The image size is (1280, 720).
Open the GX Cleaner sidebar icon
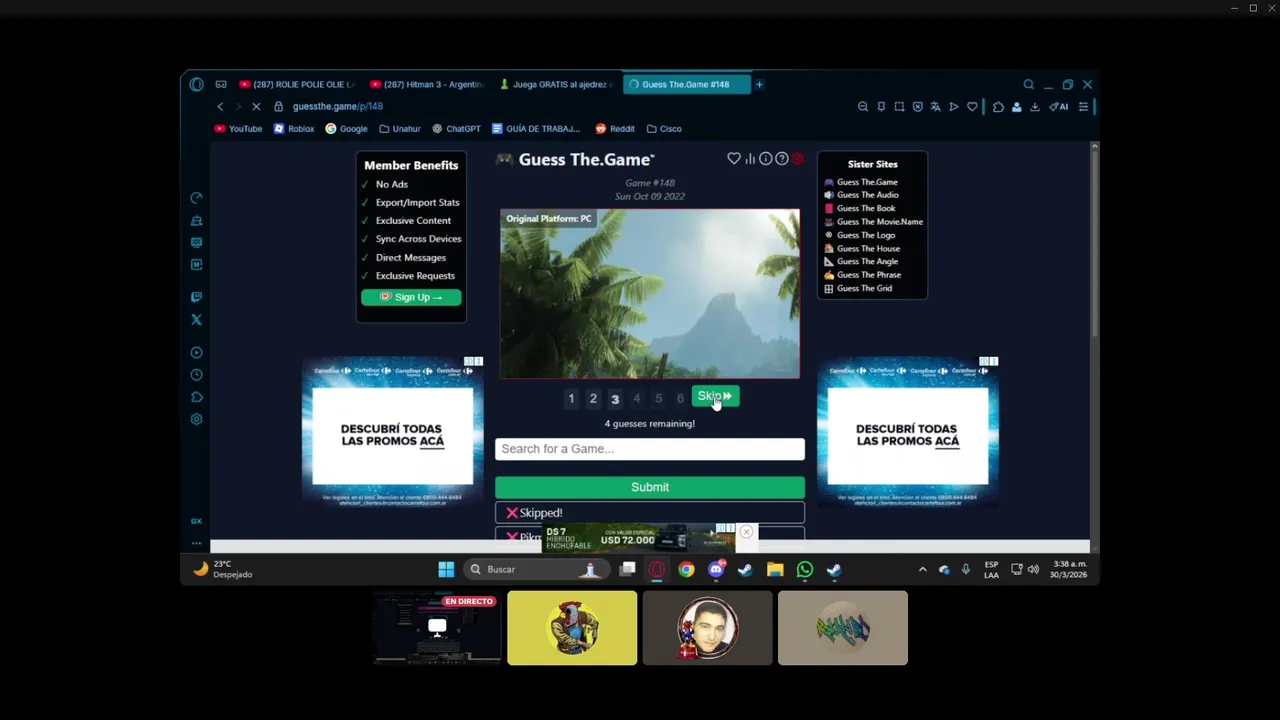tap(196, 220)
